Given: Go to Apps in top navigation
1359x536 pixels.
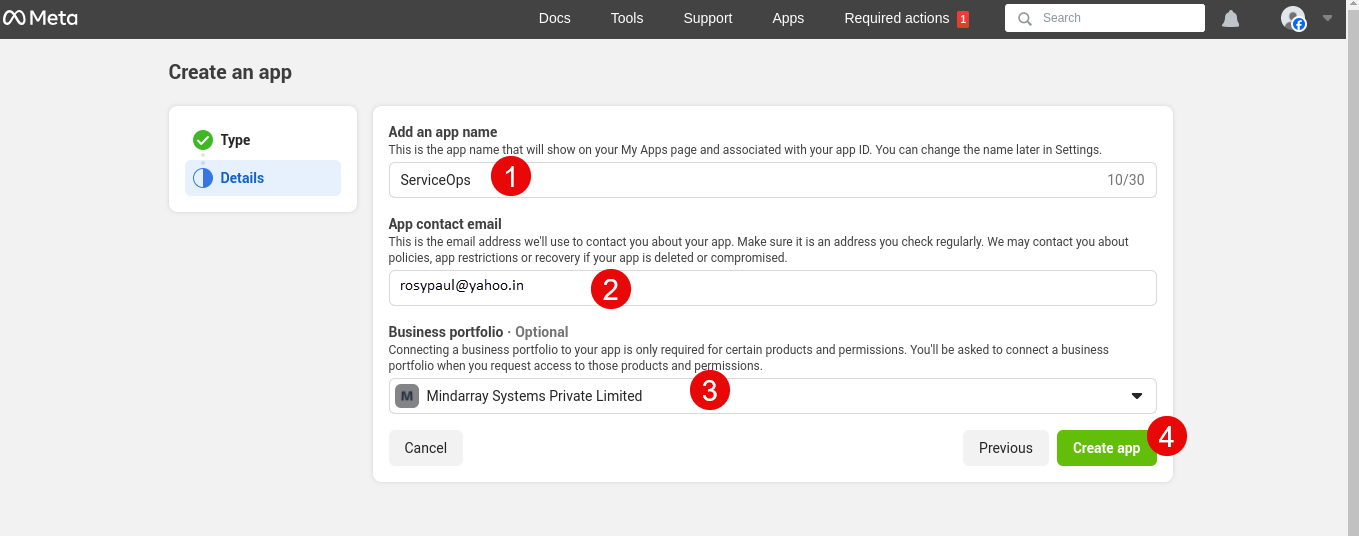Looking at the screenshot, I should [788, 18].
